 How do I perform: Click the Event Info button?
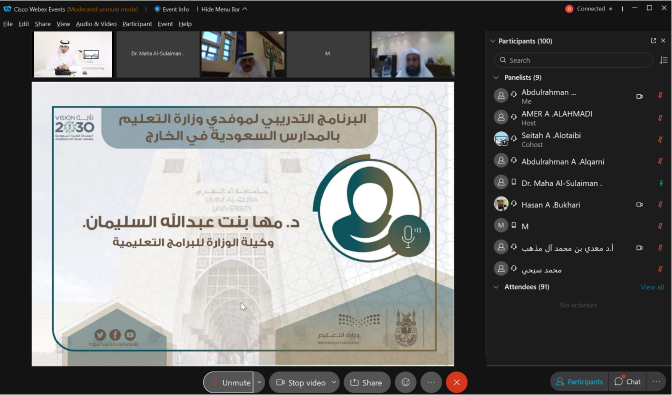point(171,9)
